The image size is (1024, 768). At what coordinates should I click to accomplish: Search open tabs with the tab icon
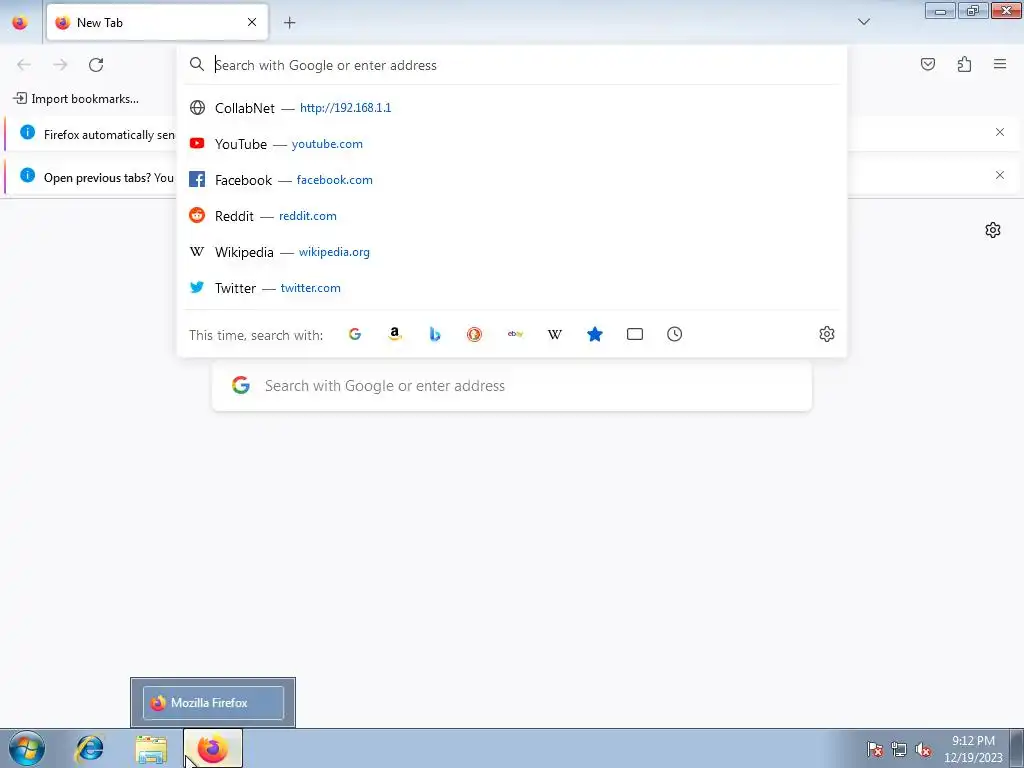pyautogui.click(x=635, y=334)
